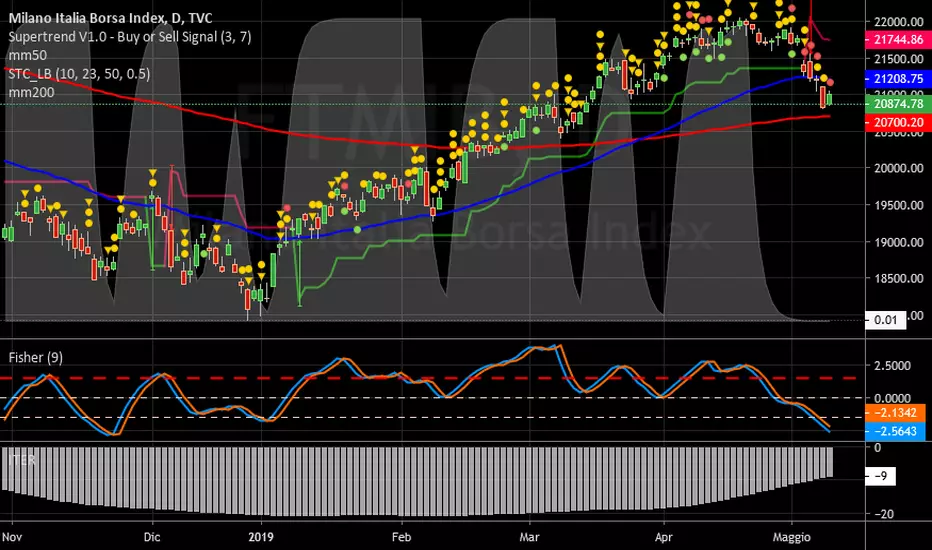Click the Feb label on time axis
Image resolution: width=932 pixels, height=550 pixels.
(x=401, y=537)
